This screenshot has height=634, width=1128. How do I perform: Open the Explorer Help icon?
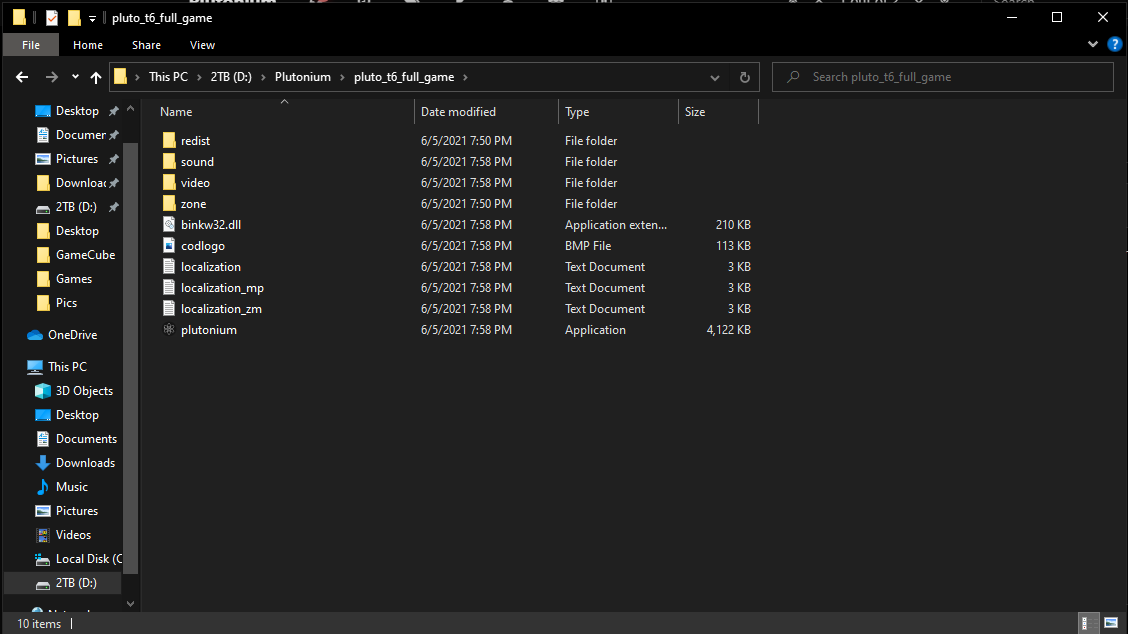[1114, 45]
